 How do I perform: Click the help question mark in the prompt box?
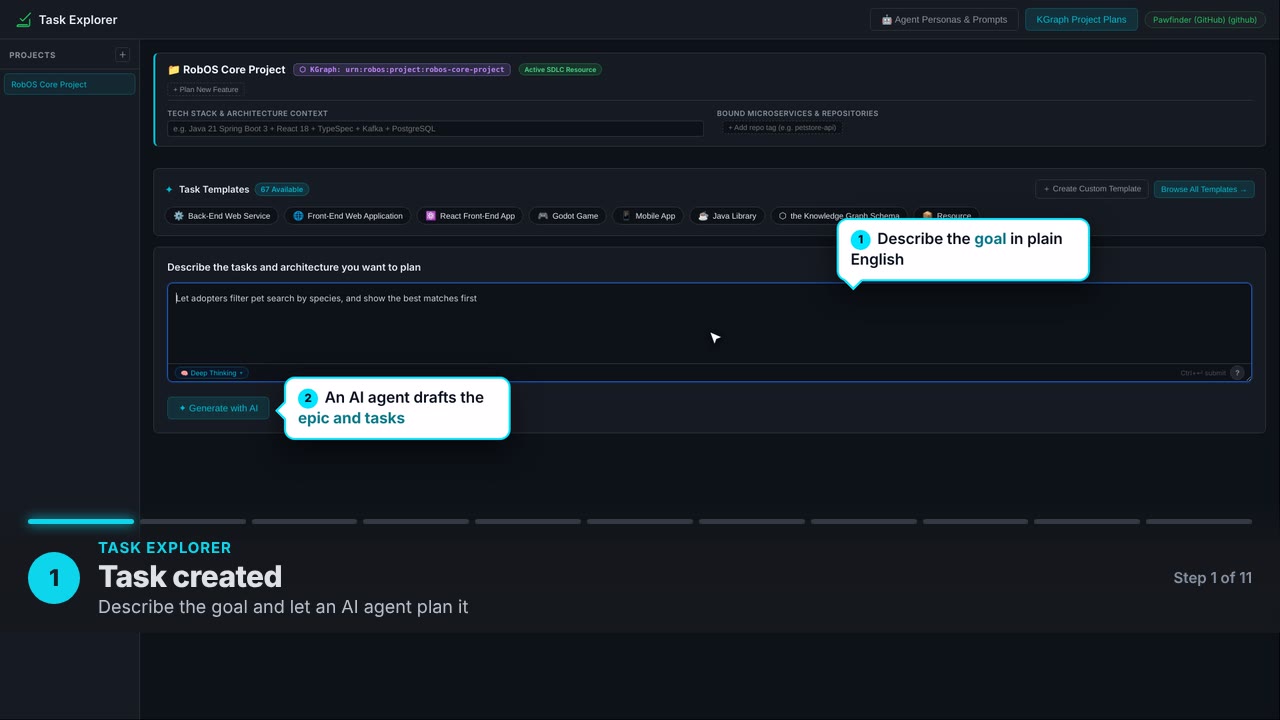tap(1237, 373)
